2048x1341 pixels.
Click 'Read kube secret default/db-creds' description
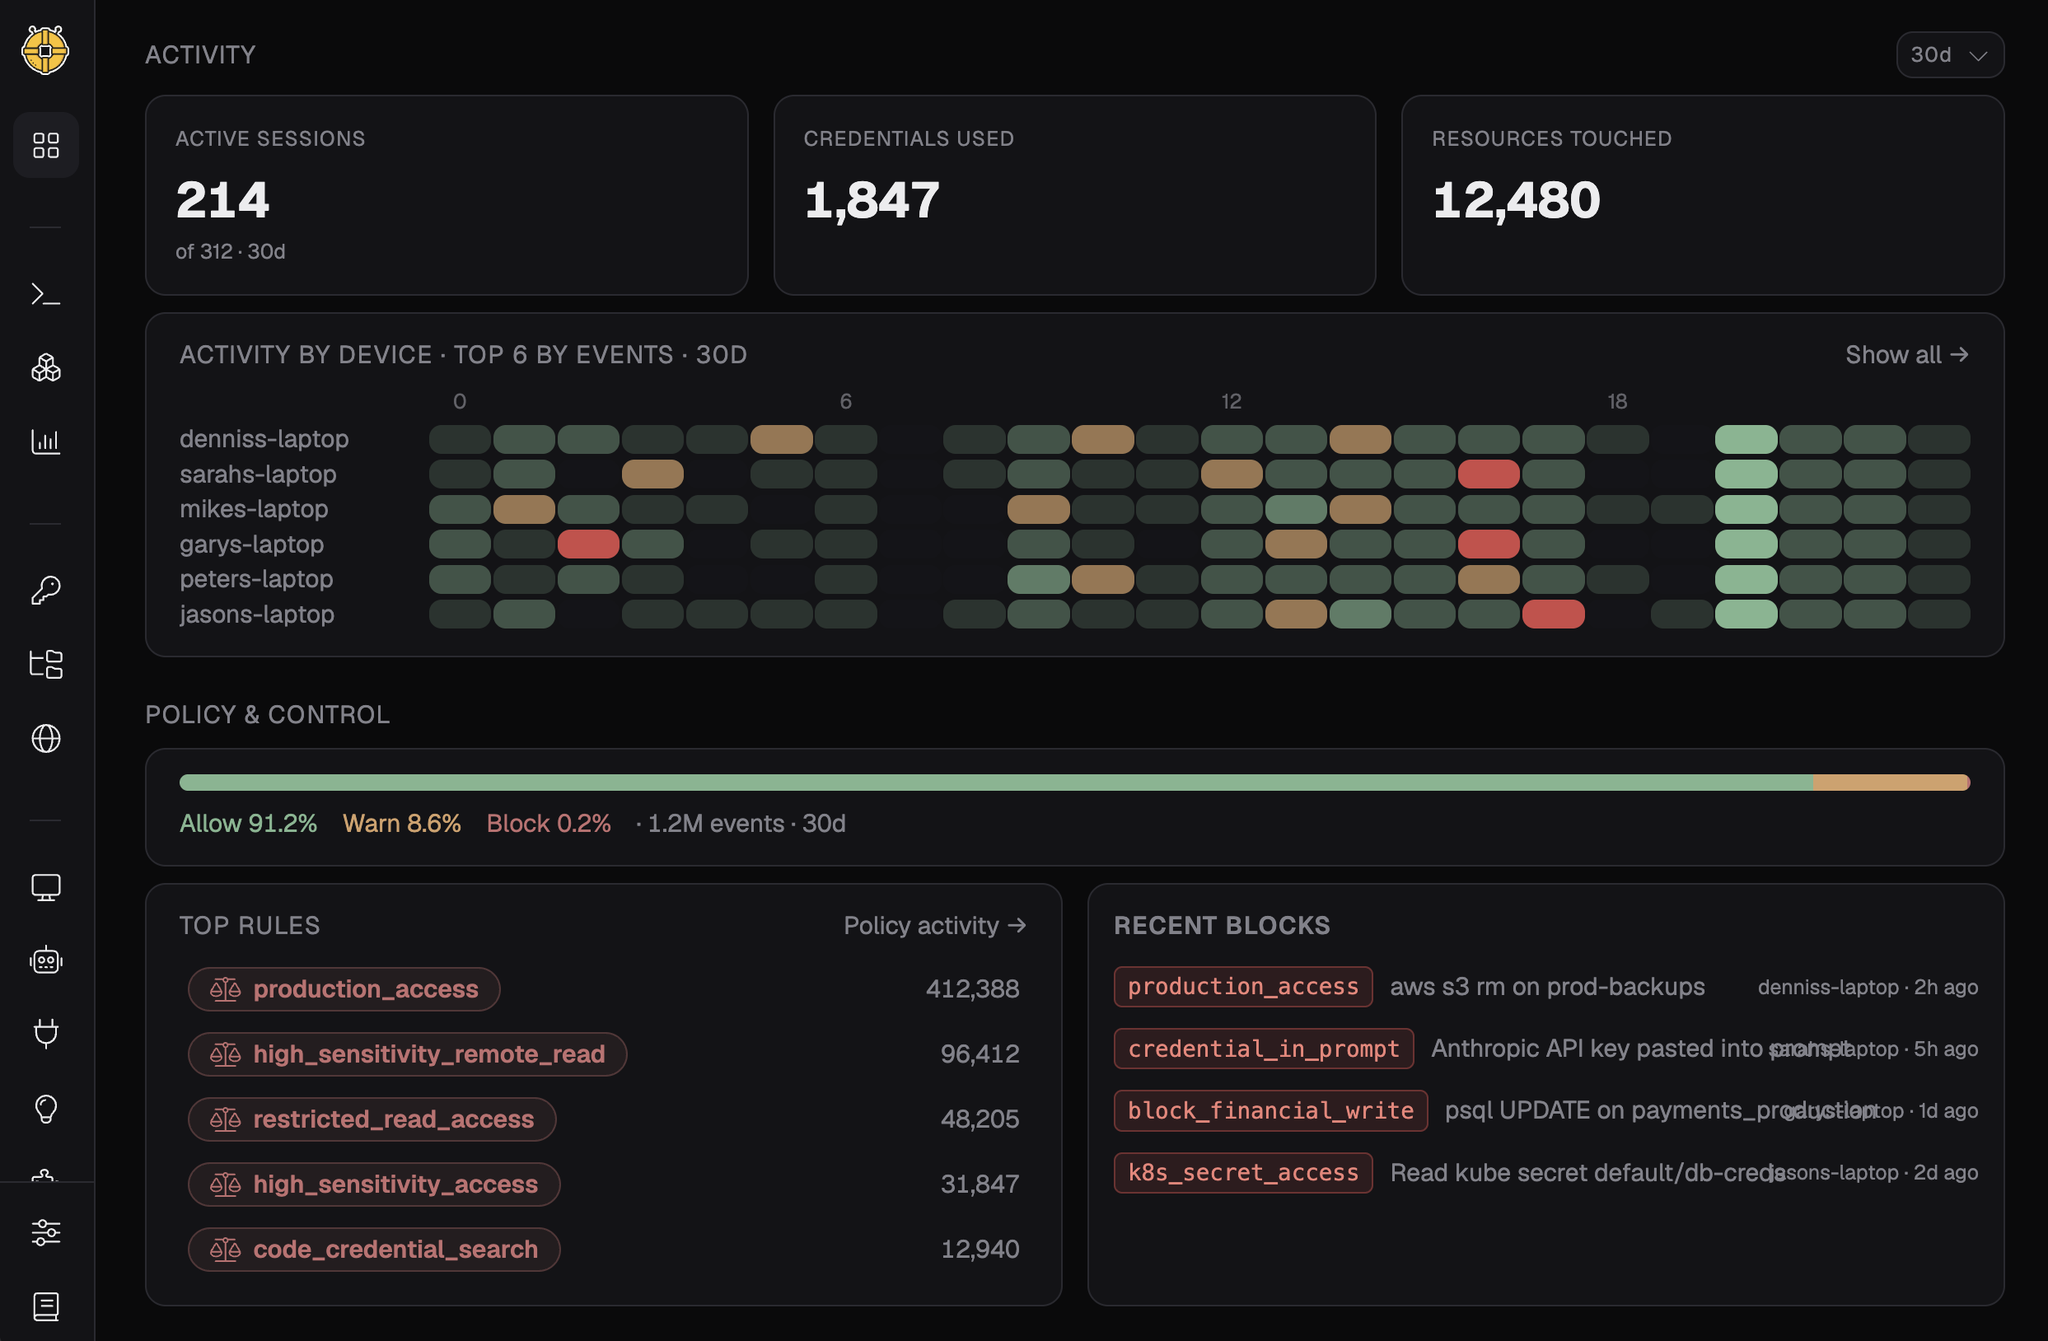coord(1587,1173)
